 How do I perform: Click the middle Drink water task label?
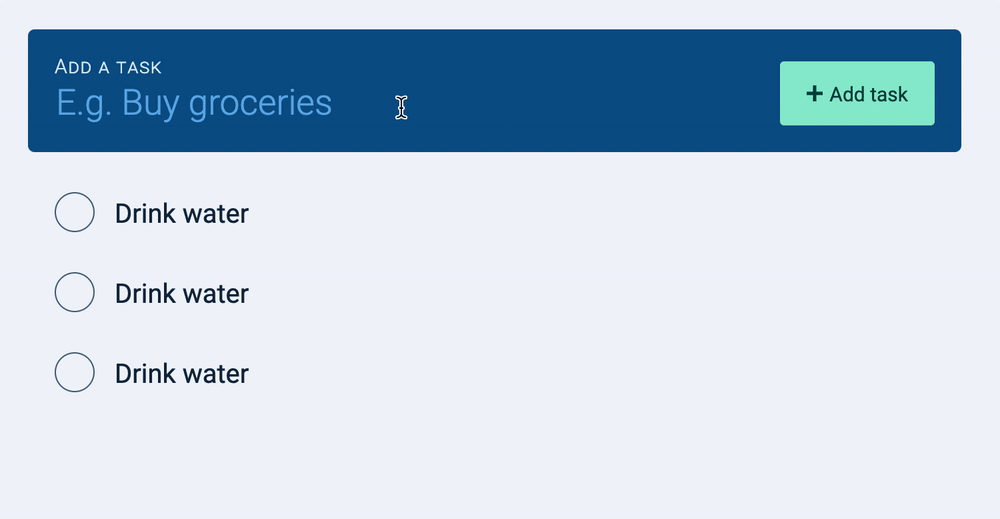click(x=181, y=293)
